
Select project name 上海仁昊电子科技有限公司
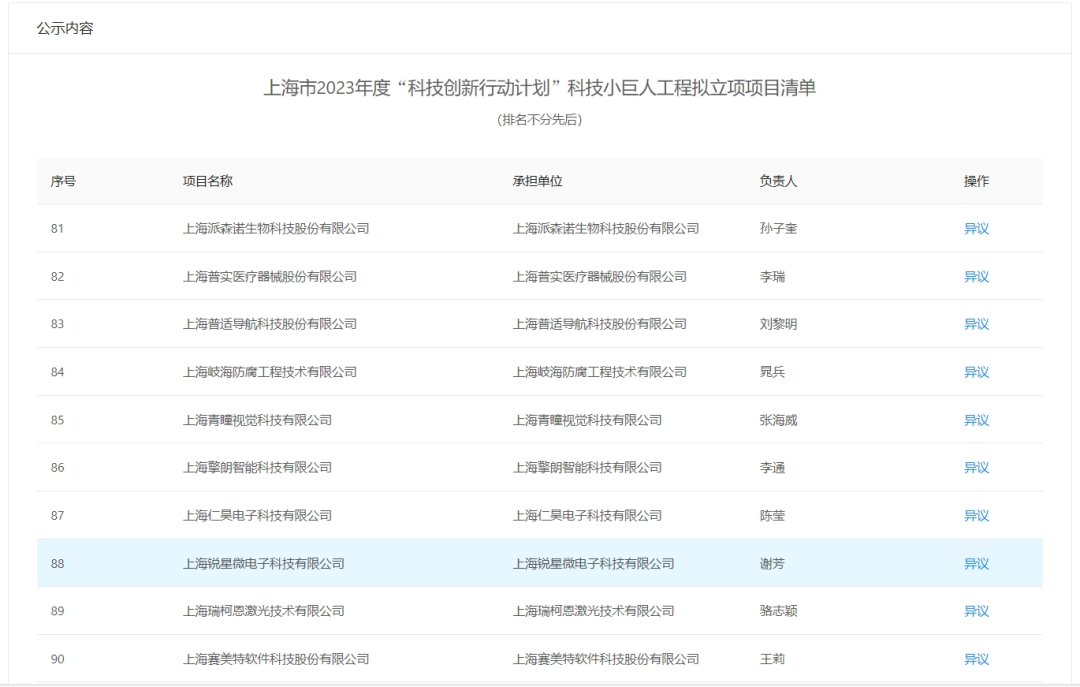point(257,516)
